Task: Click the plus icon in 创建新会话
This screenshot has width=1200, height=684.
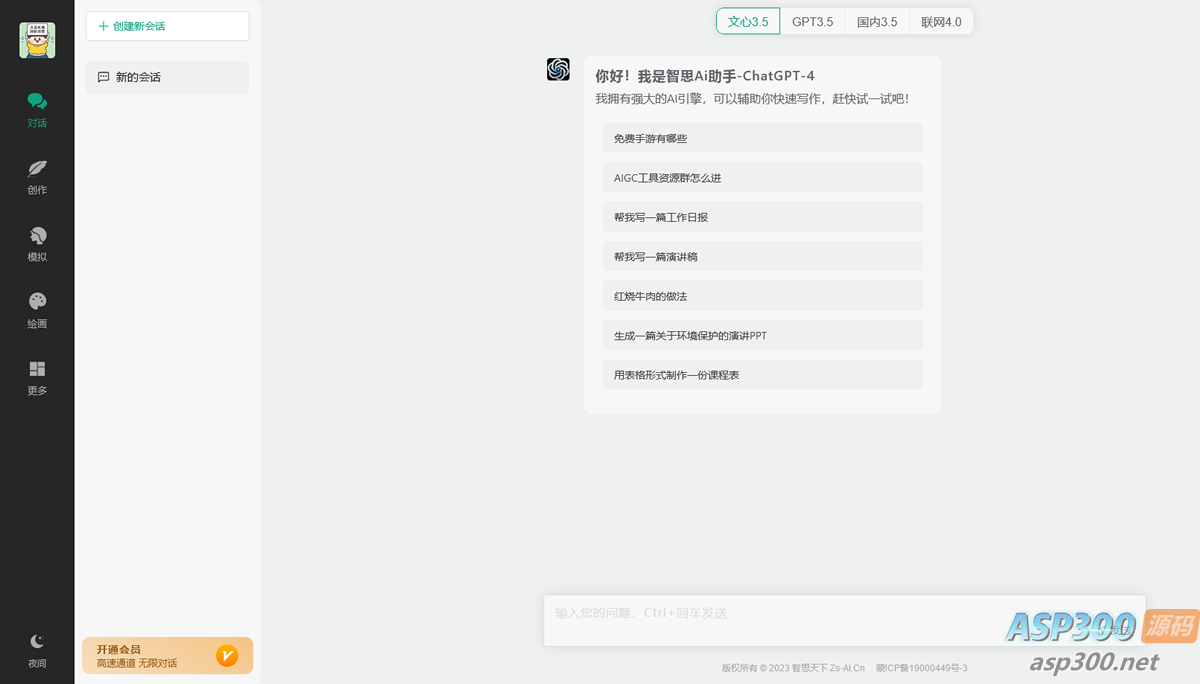Action: tap(103, 26)
